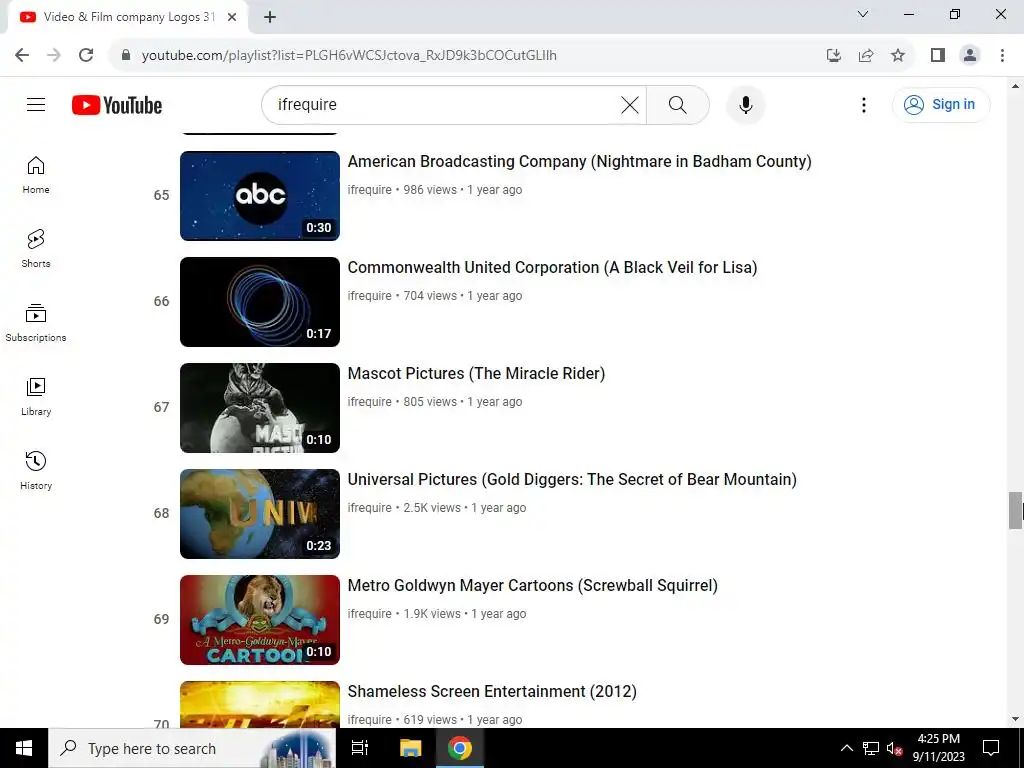This screenshot has width=1024, height=768.
Task: Start voice search with the microphone icon
Action: coord(745,104)
